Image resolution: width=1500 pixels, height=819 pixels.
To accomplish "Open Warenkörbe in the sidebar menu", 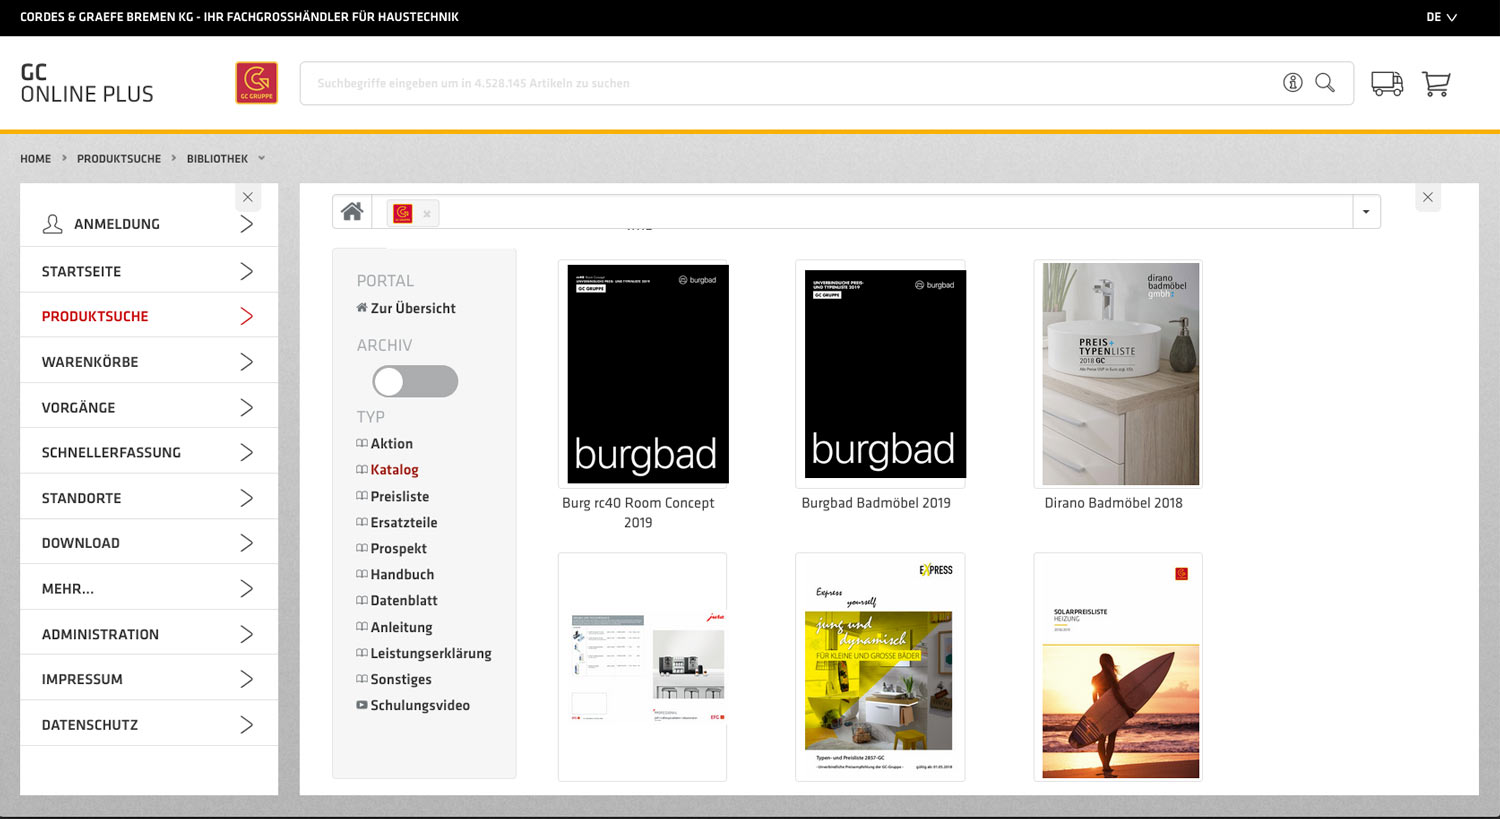I will tap(148, 362).
